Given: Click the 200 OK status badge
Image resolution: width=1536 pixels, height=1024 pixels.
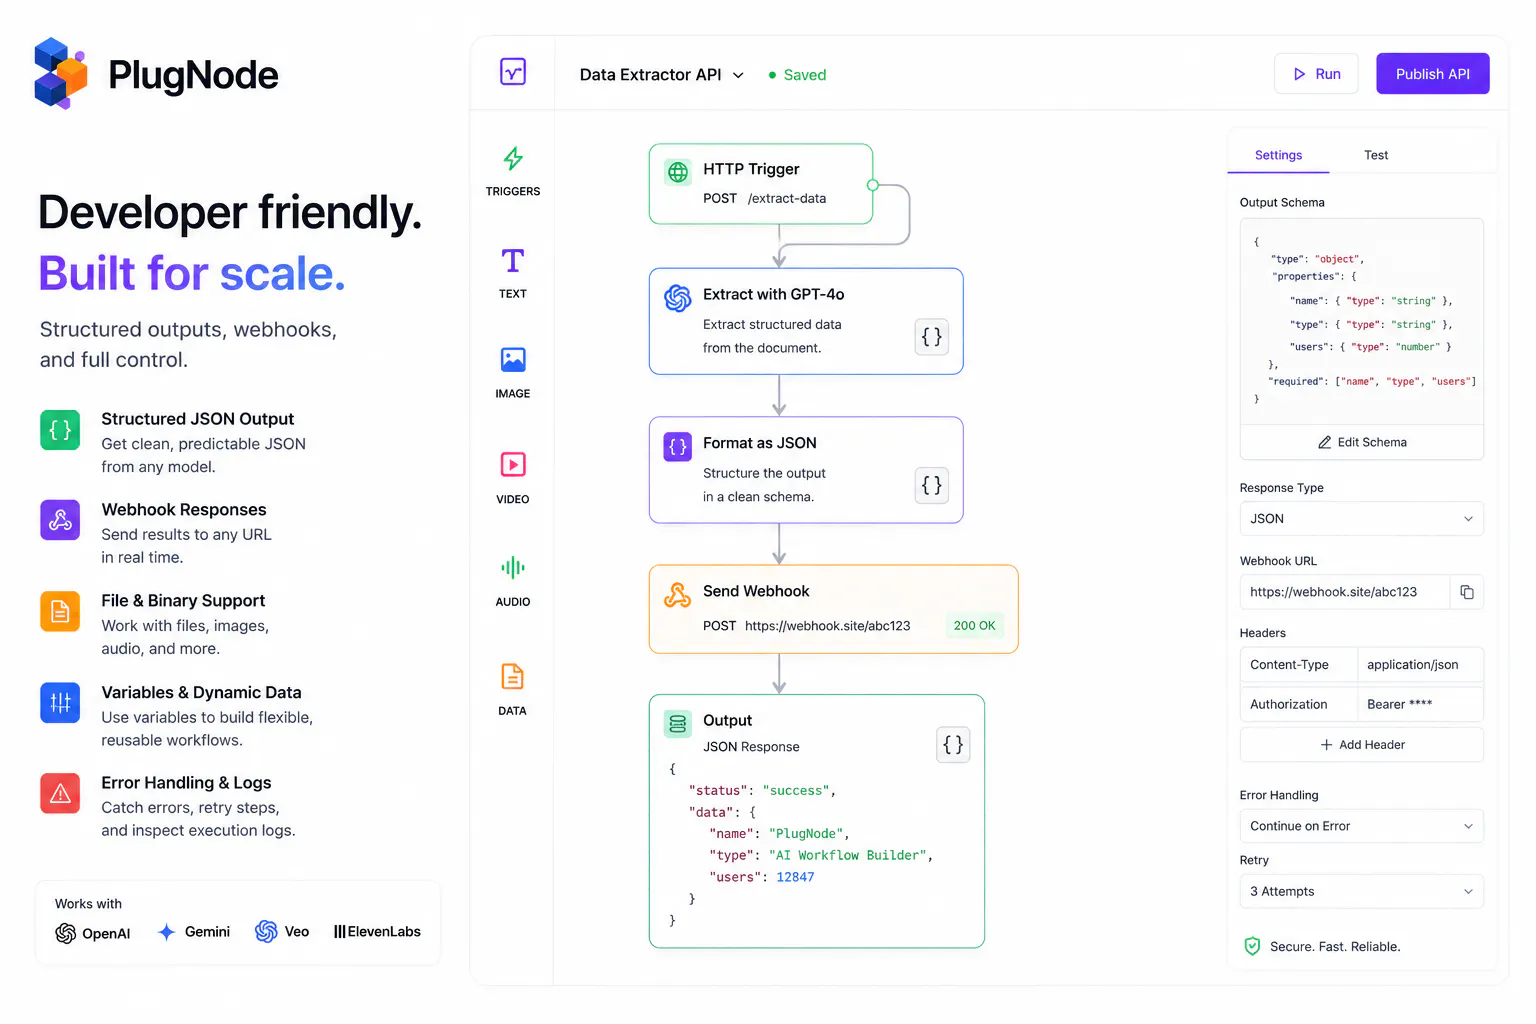Looking at the screenshot, I should pyautogui.click(x=974, y=626).
